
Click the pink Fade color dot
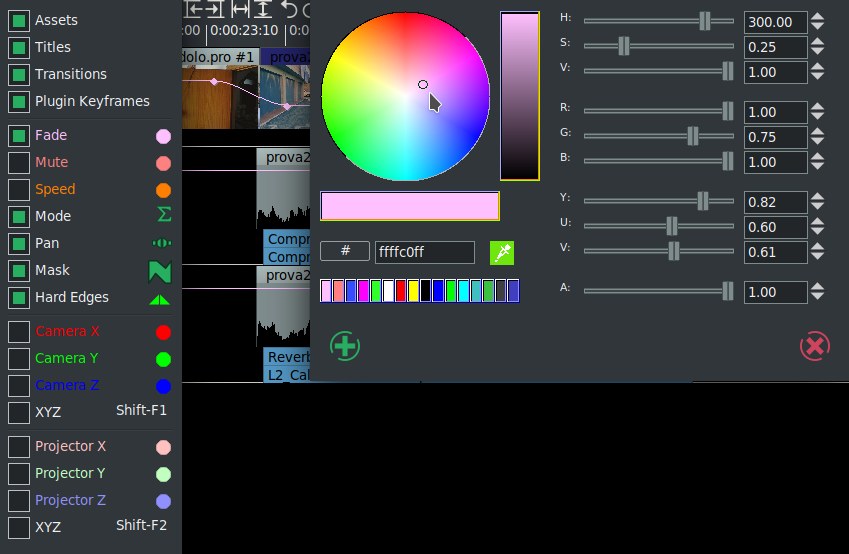(163, 136)
